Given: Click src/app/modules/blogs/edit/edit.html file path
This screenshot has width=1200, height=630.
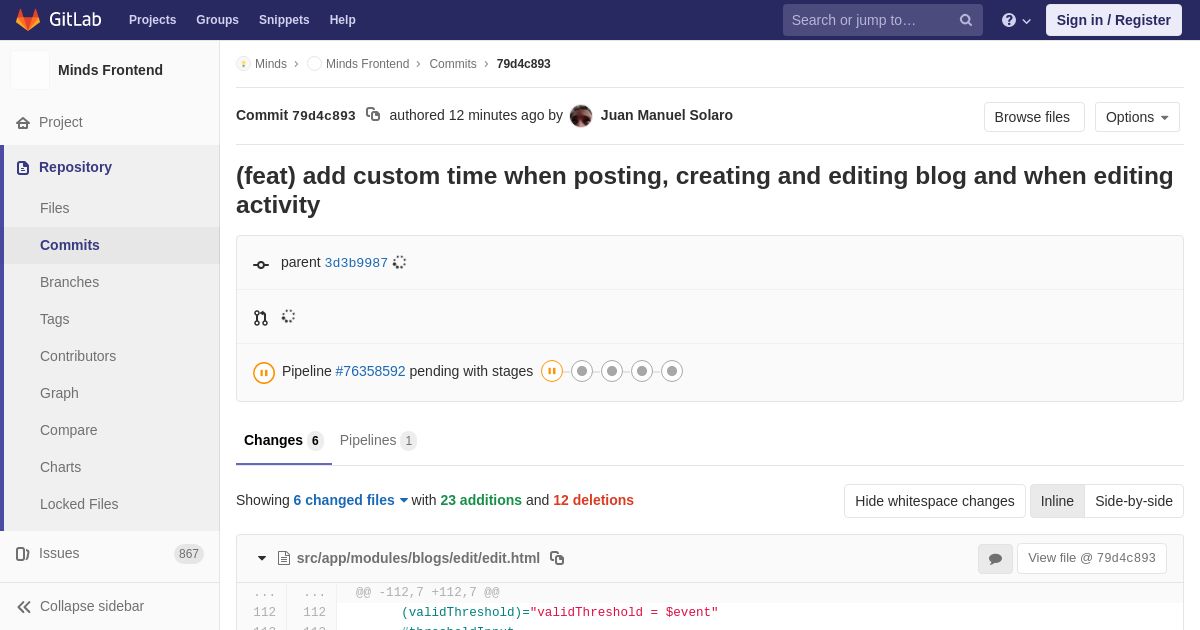Looking at the screenshot, I should pyautogui.click(x=418, y=558).
